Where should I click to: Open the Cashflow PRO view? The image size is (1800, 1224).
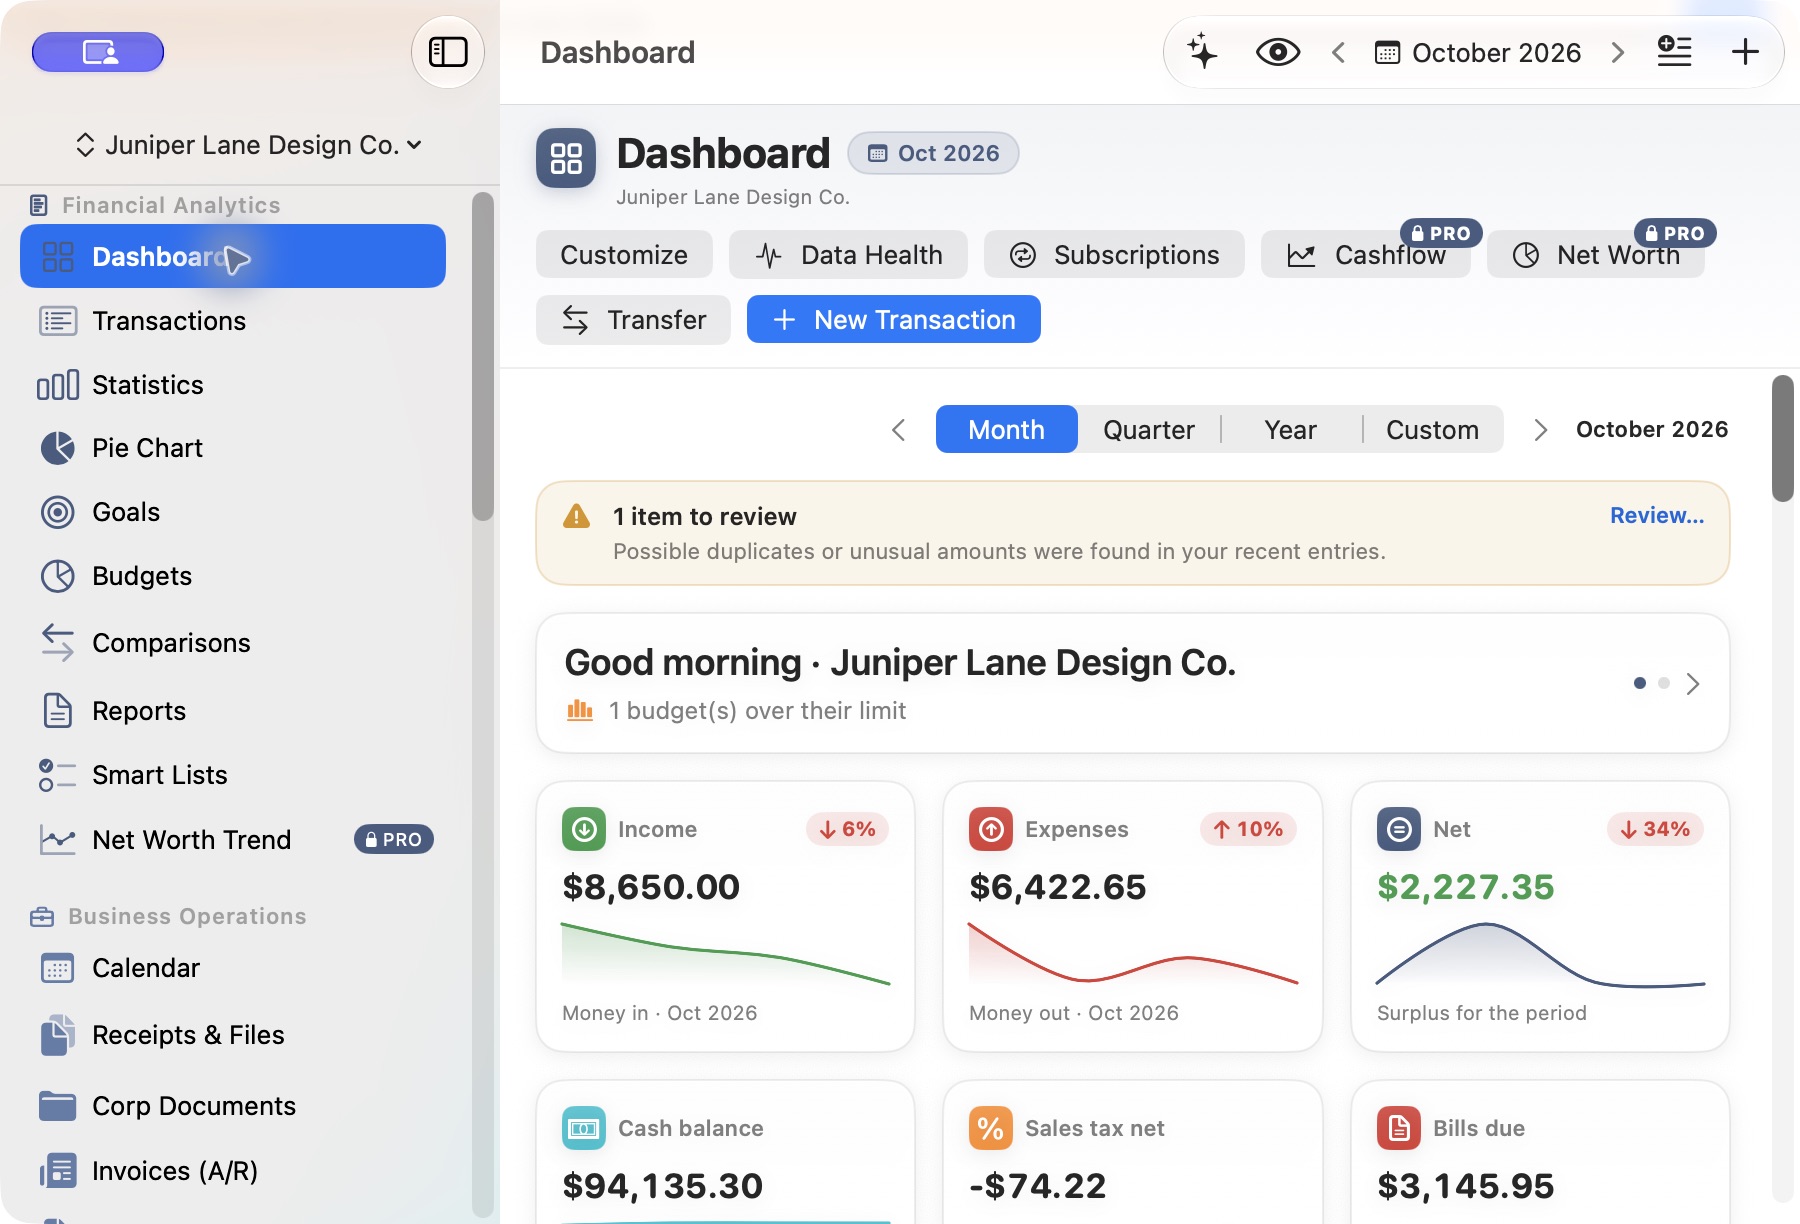(1366, 255)
